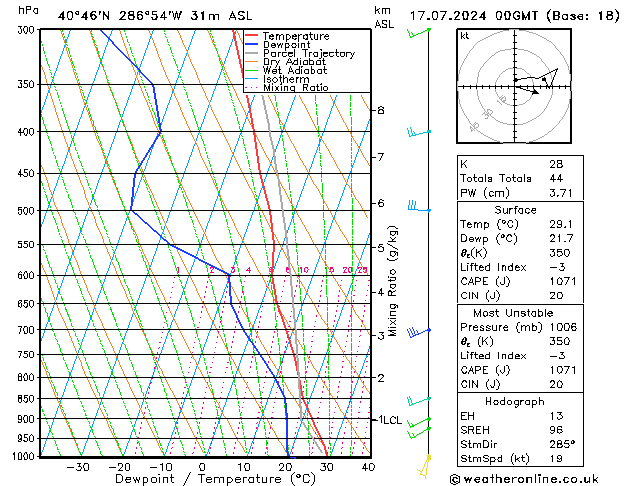
Task: Click the '1000' pressure level label
Action: (26, 456)
